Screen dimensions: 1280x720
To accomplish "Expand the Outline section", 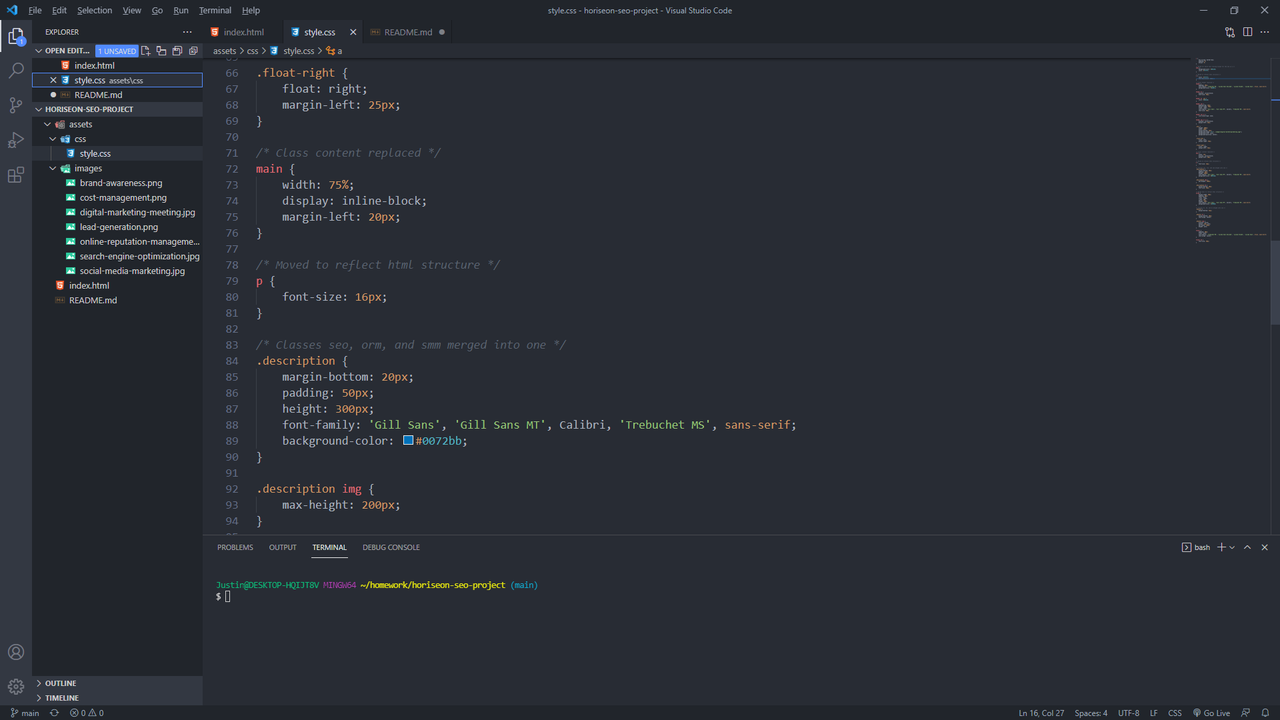I will pyautogui.click(x=60, y=684).
